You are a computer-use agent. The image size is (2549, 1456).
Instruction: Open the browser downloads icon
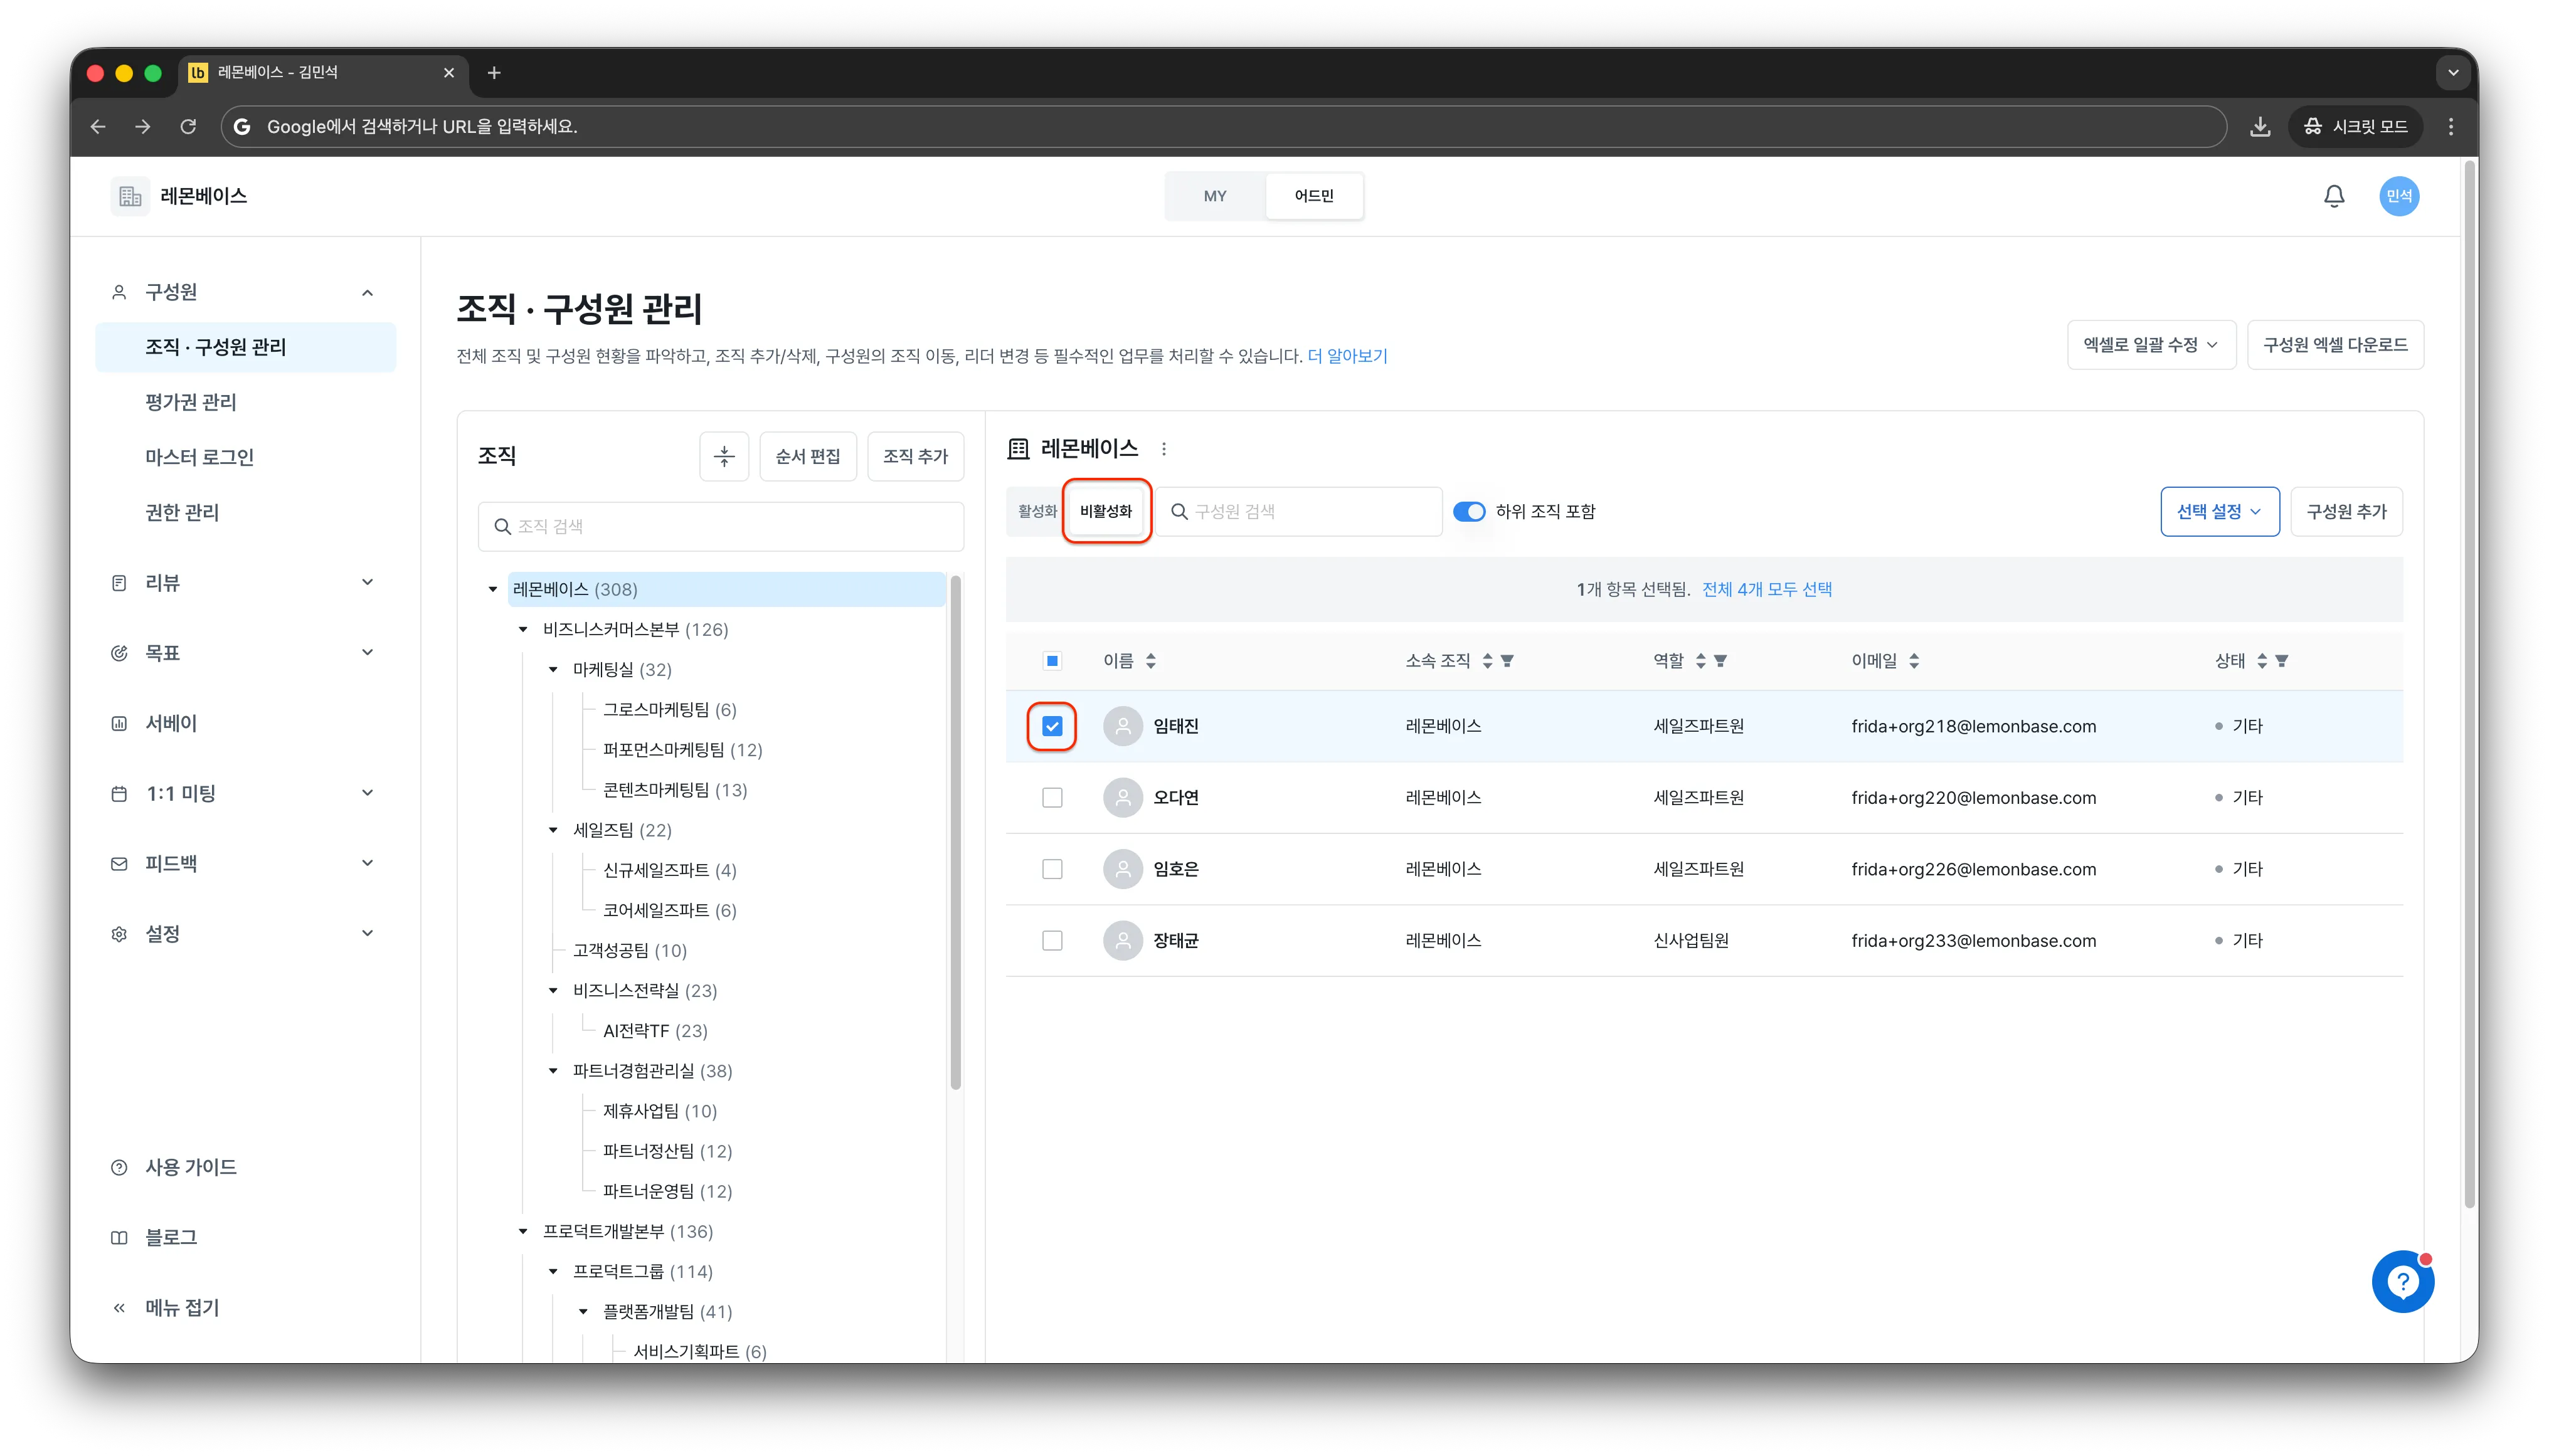pos(2259,126)
